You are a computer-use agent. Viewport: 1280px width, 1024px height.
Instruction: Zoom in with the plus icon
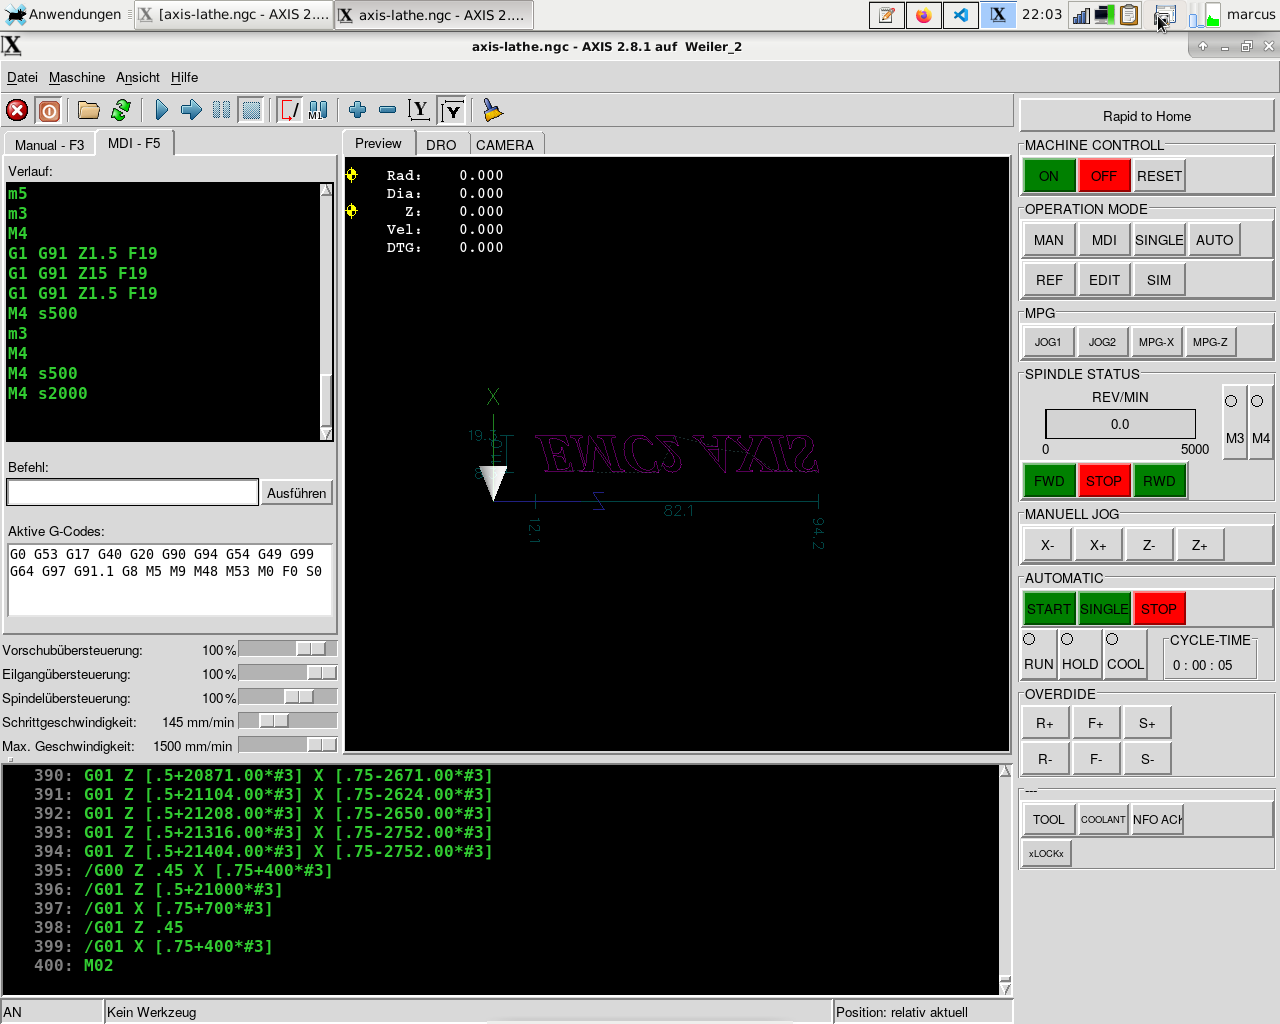[x=357, y=110]
